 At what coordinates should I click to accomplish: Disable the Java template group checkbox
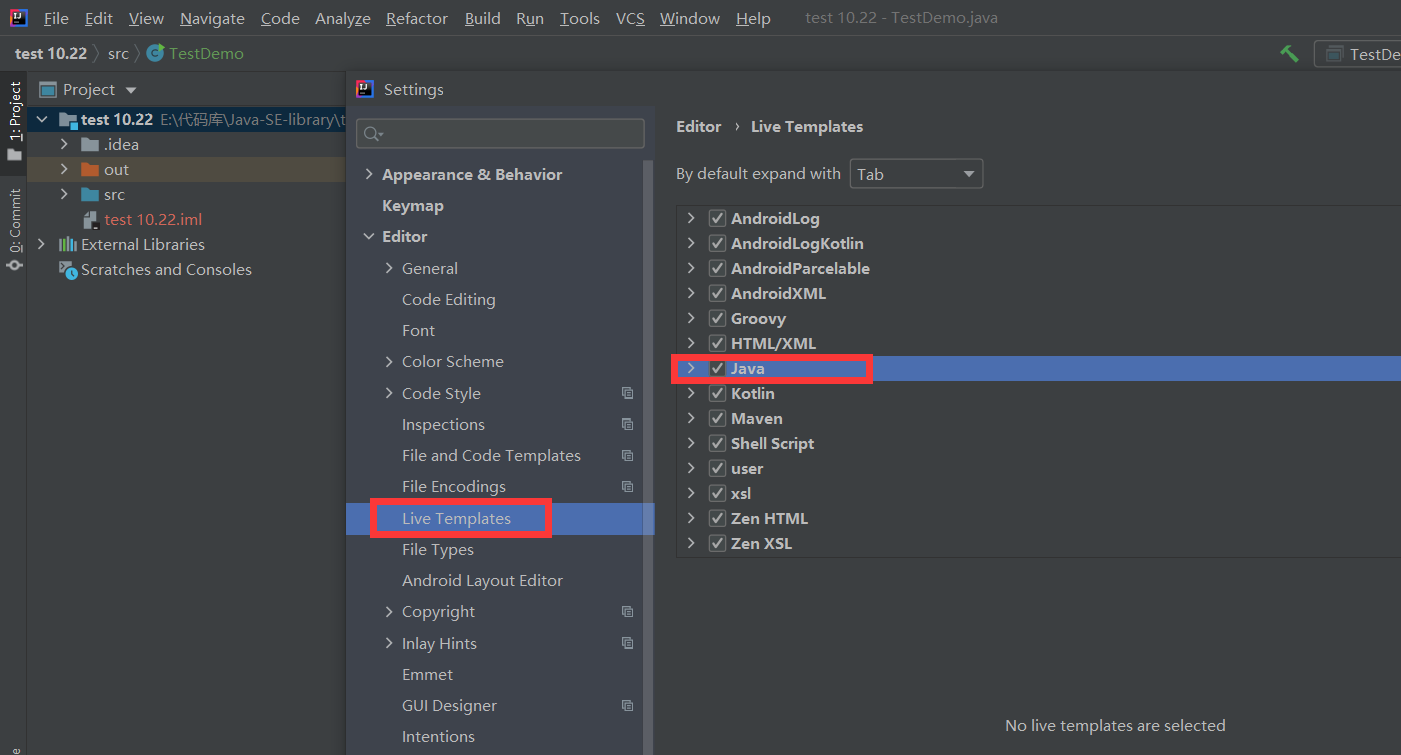717,368
